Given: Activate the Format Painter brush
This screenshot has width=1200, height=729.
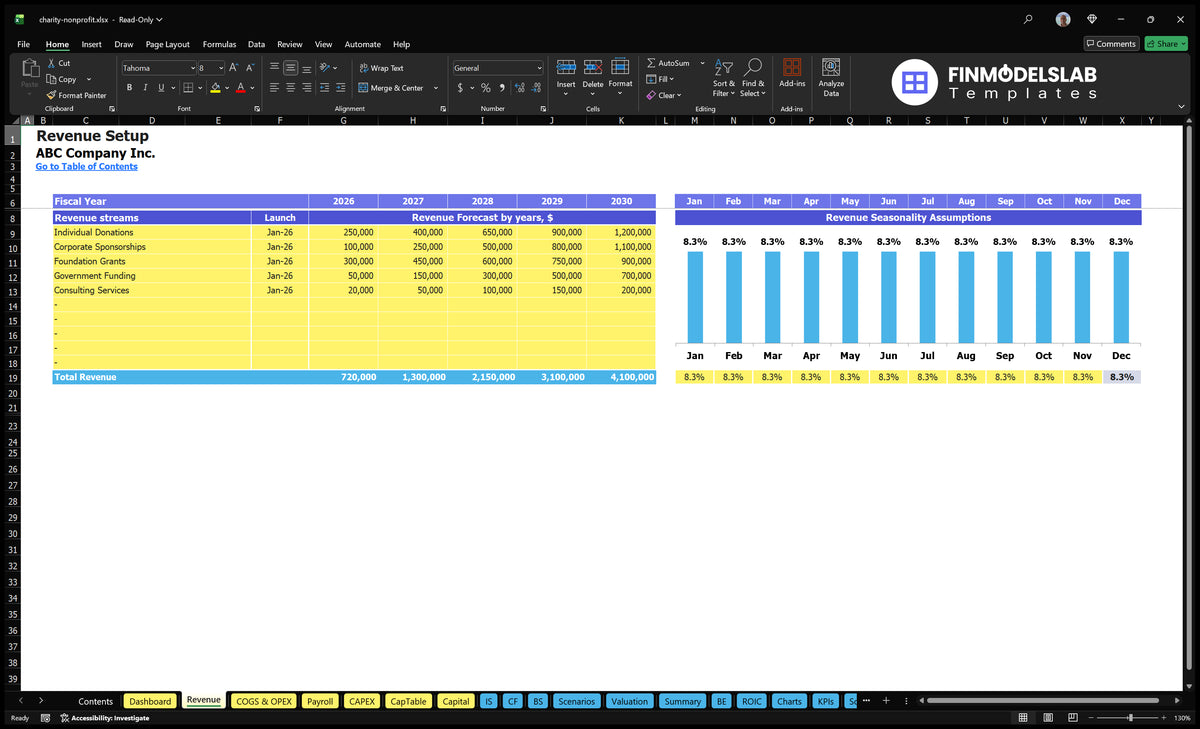Looking at the screenshot, I should (x=77, y=95).
